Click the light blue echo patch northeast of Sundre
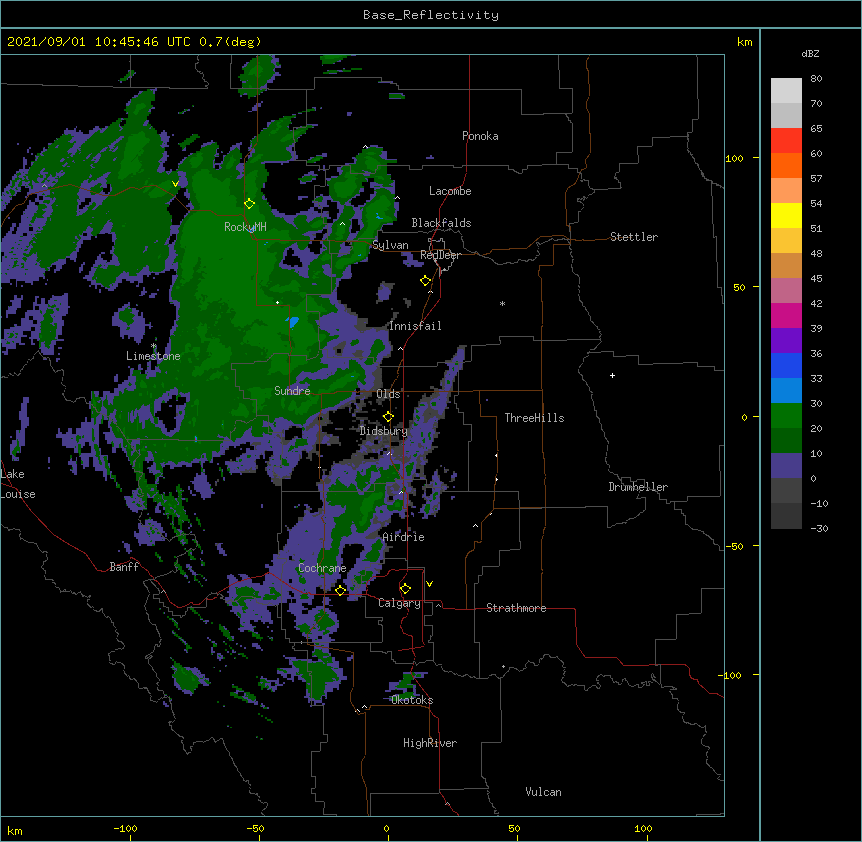The image size is (862, 842). point(293,322)
